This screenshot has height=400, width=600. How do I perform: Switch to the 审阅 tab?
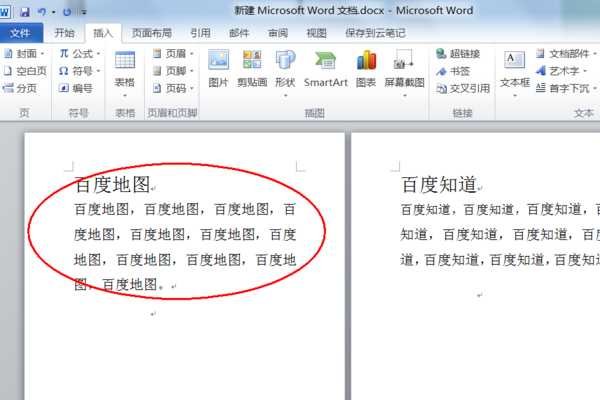point(278,33)
